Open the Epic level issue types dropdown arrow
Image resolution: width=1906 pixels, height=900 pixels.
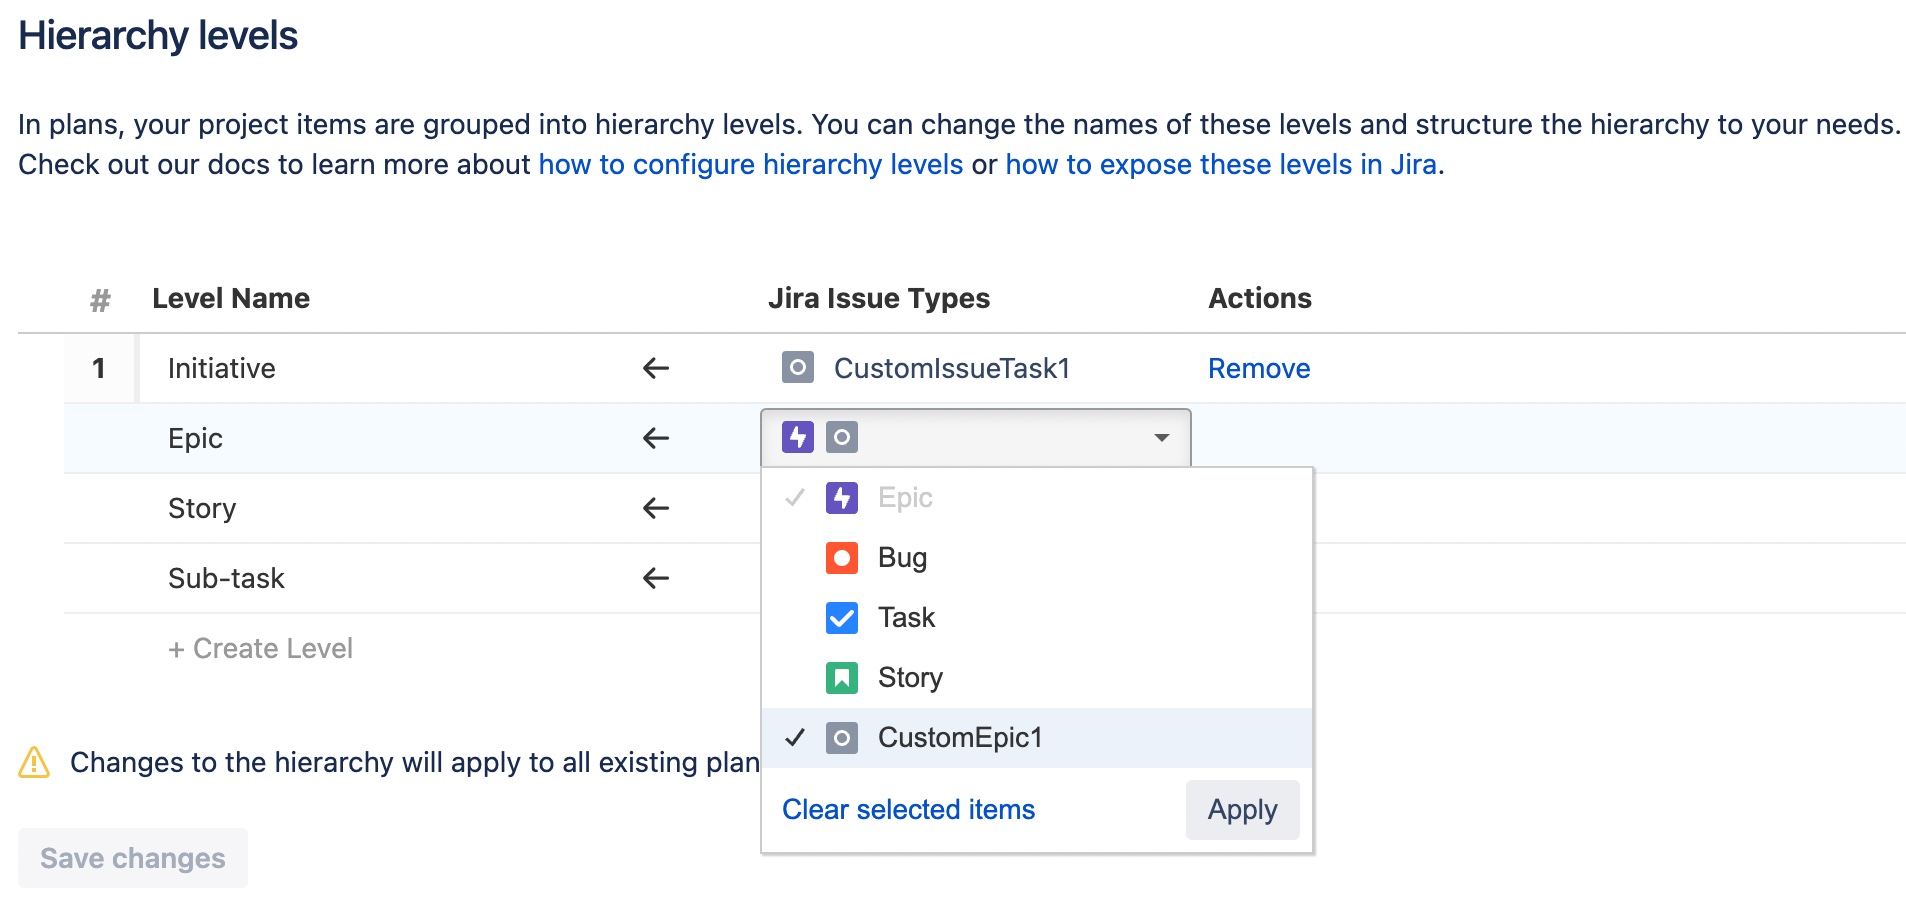coord(1162,438)
